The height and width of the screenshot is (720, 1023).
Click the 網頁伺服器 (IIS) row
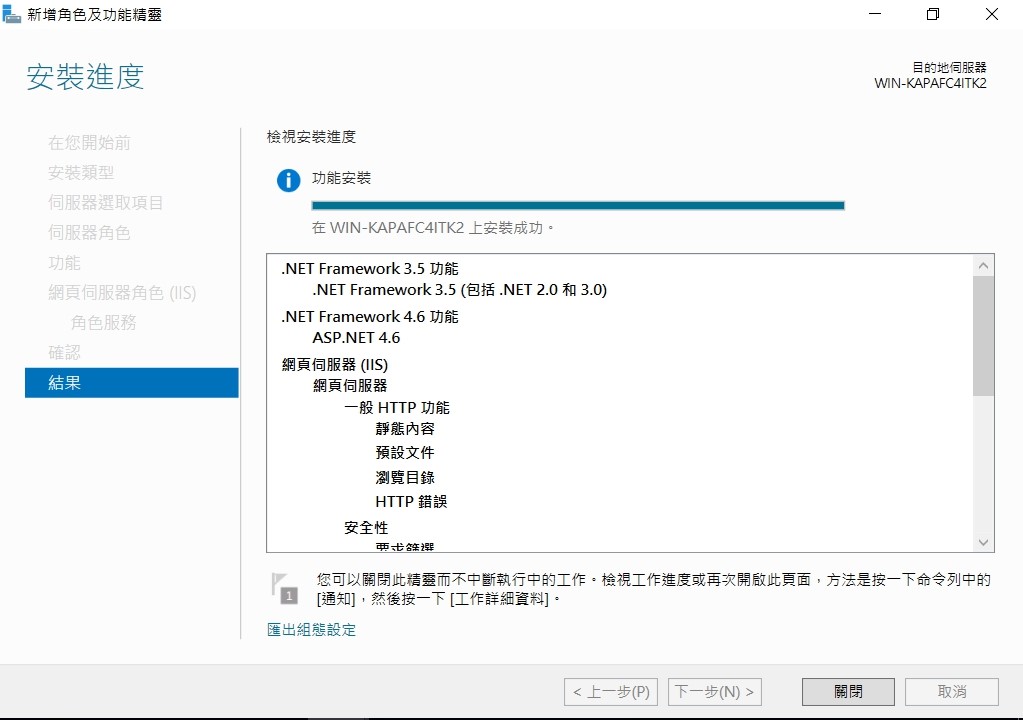pyautogui.click(x=335, y=365)
